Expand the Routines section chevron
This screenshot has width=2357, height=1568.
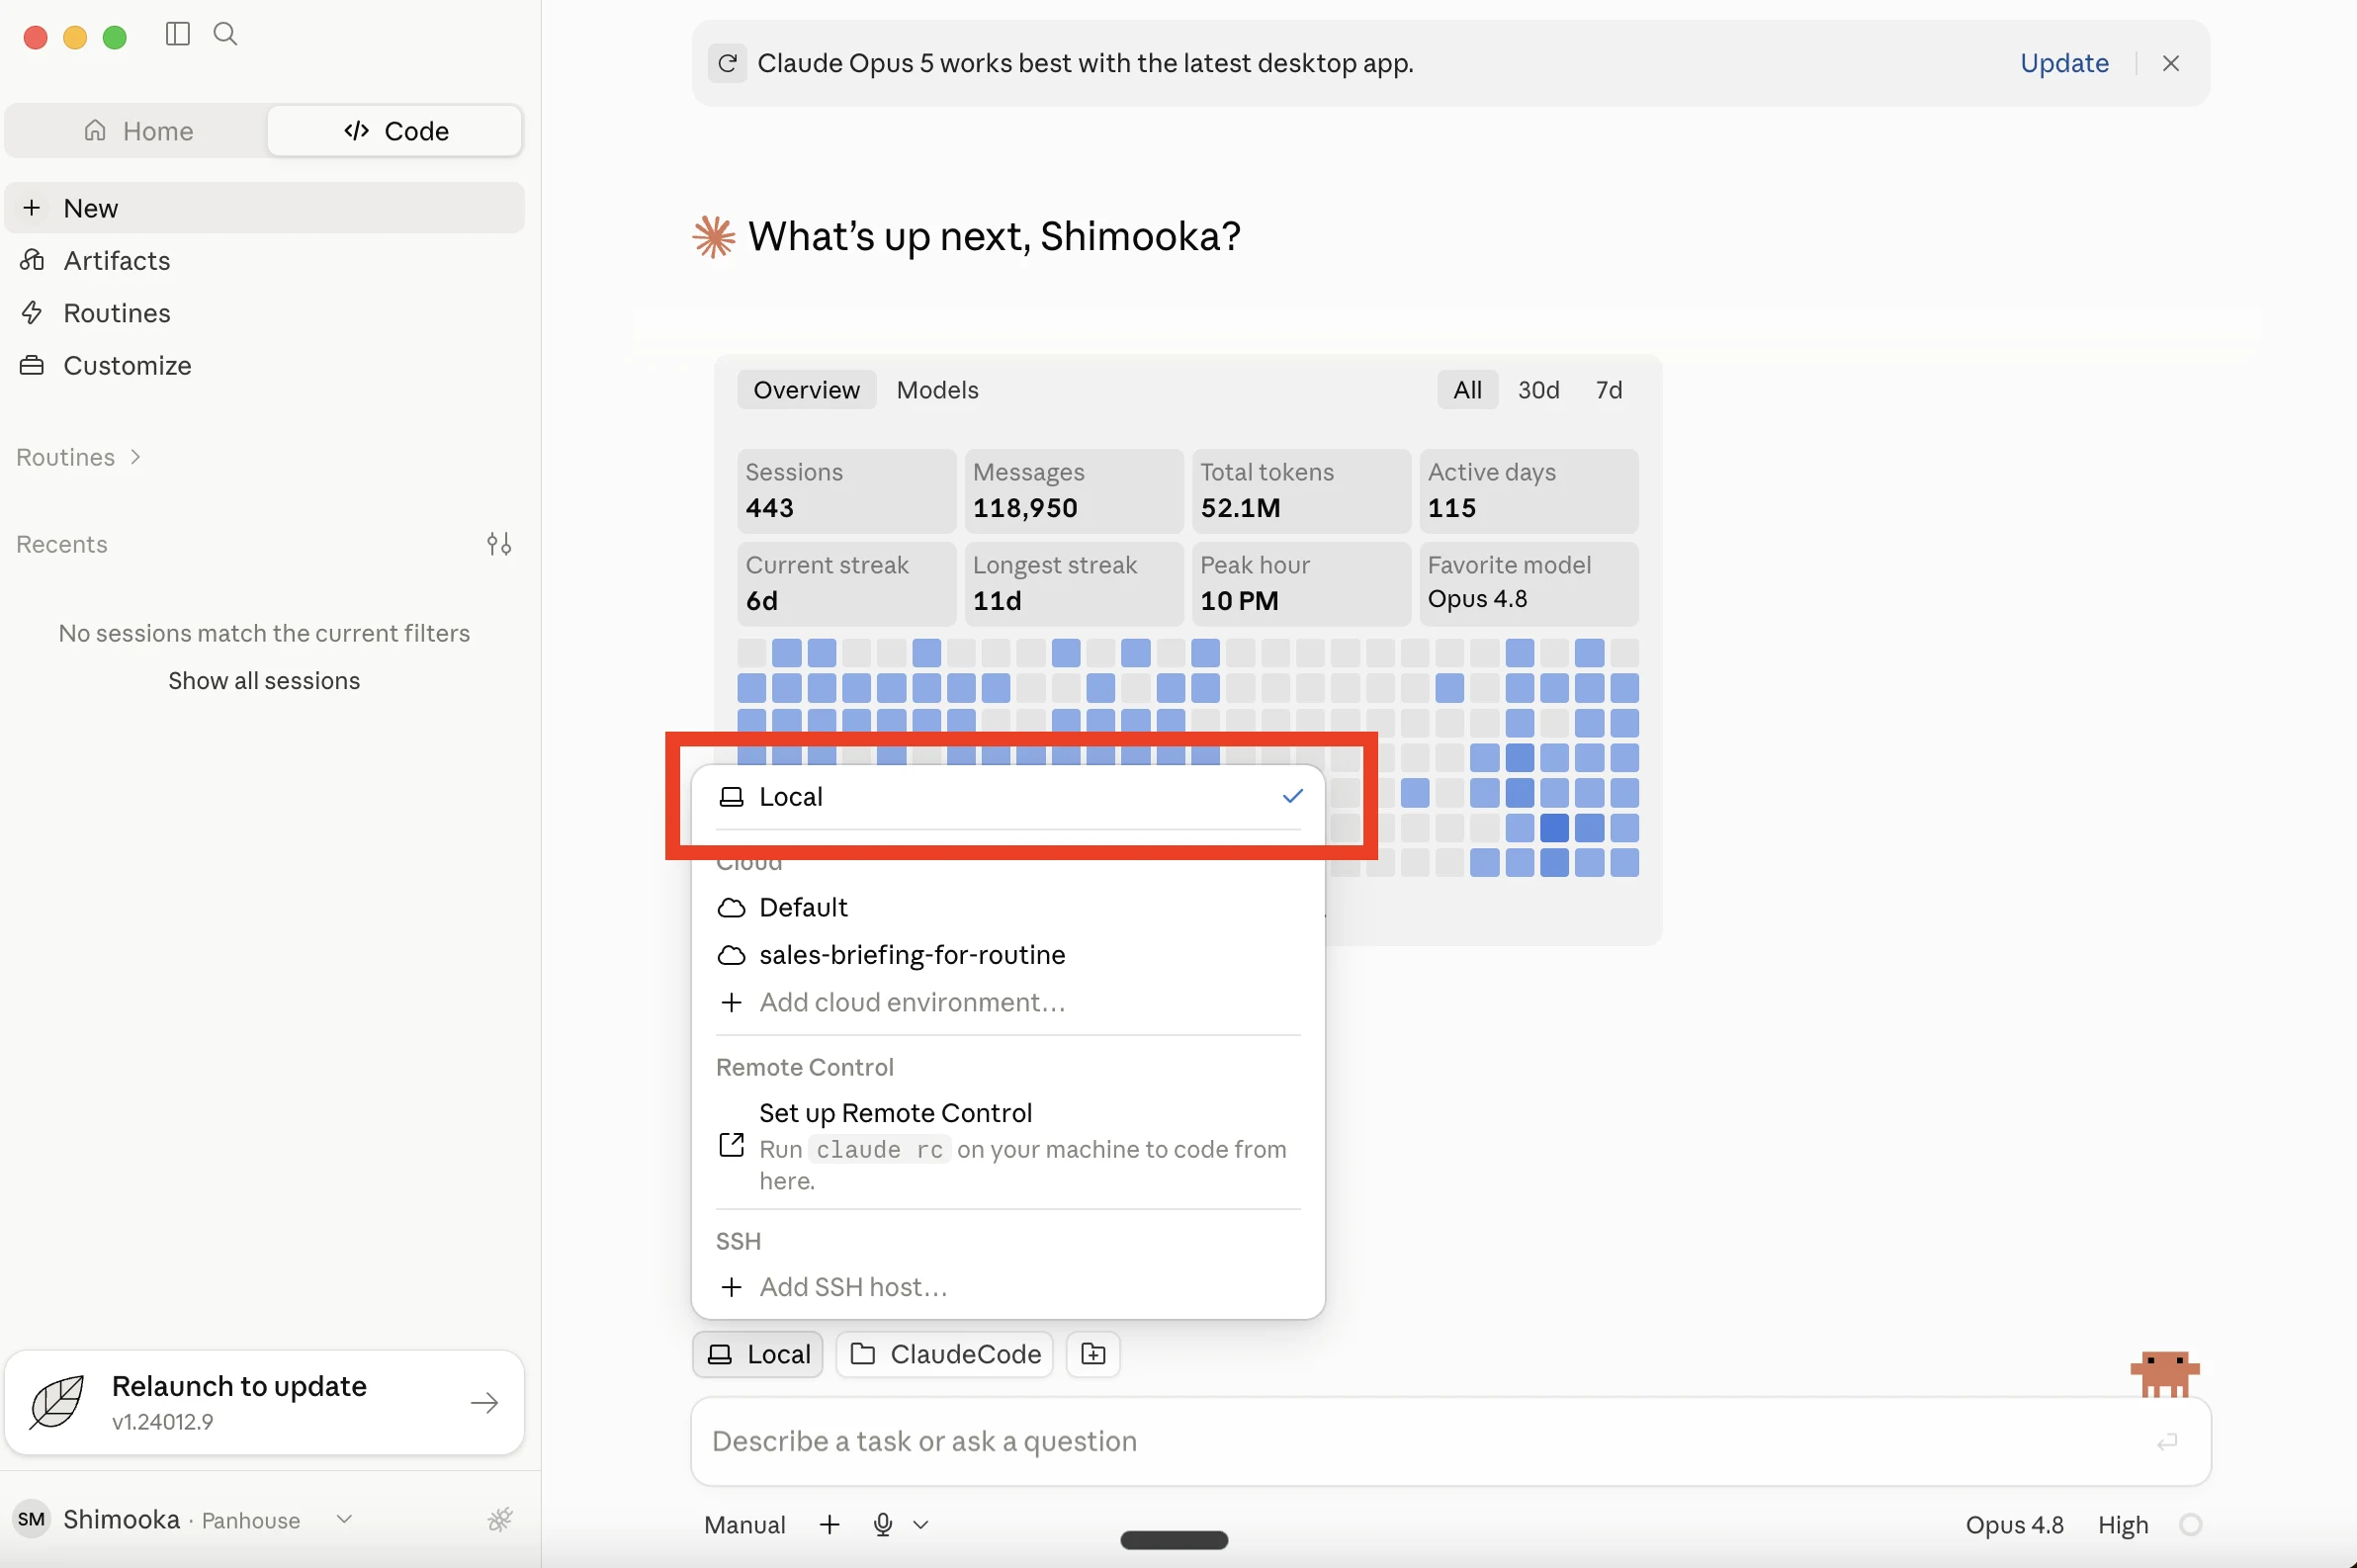pos(136,457)
